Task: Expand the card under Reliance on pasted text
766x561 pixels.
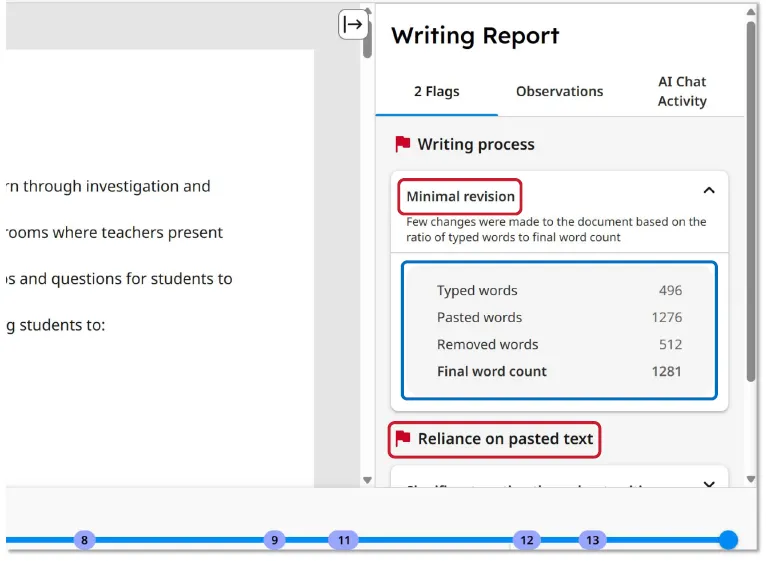Action: coord(709,484)
